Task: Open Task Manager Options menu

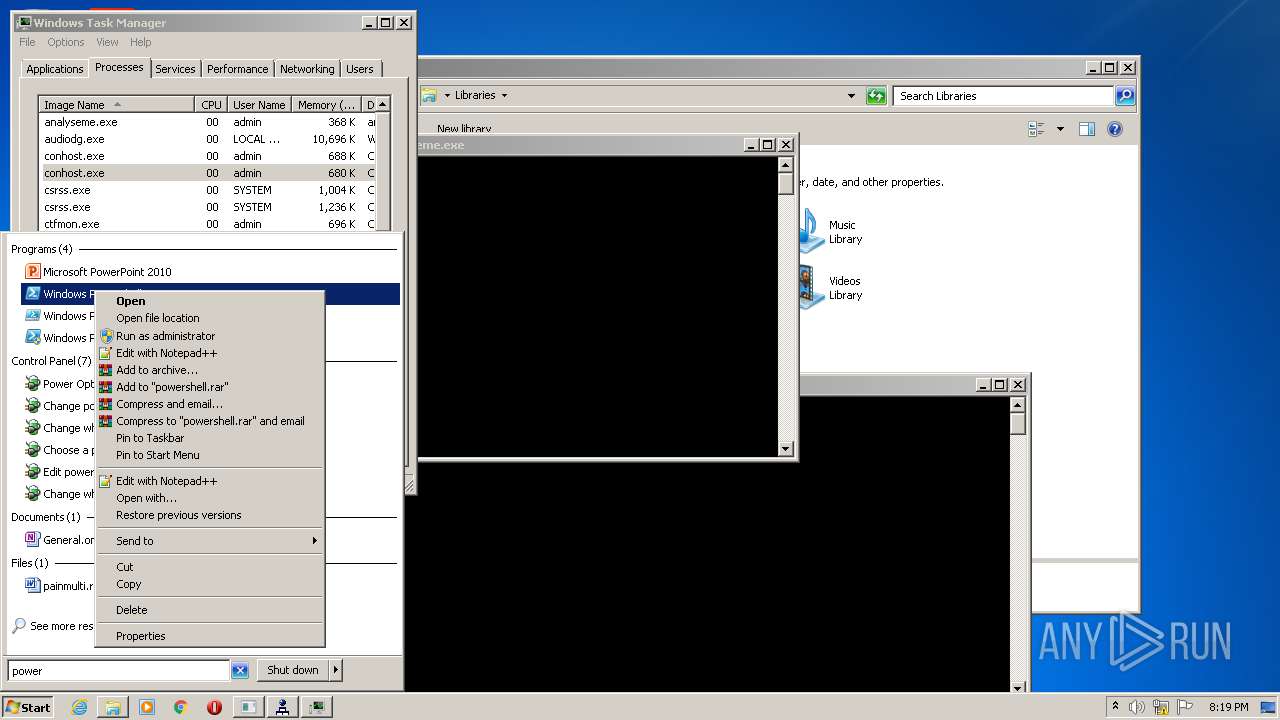Action: pos(66,42)
